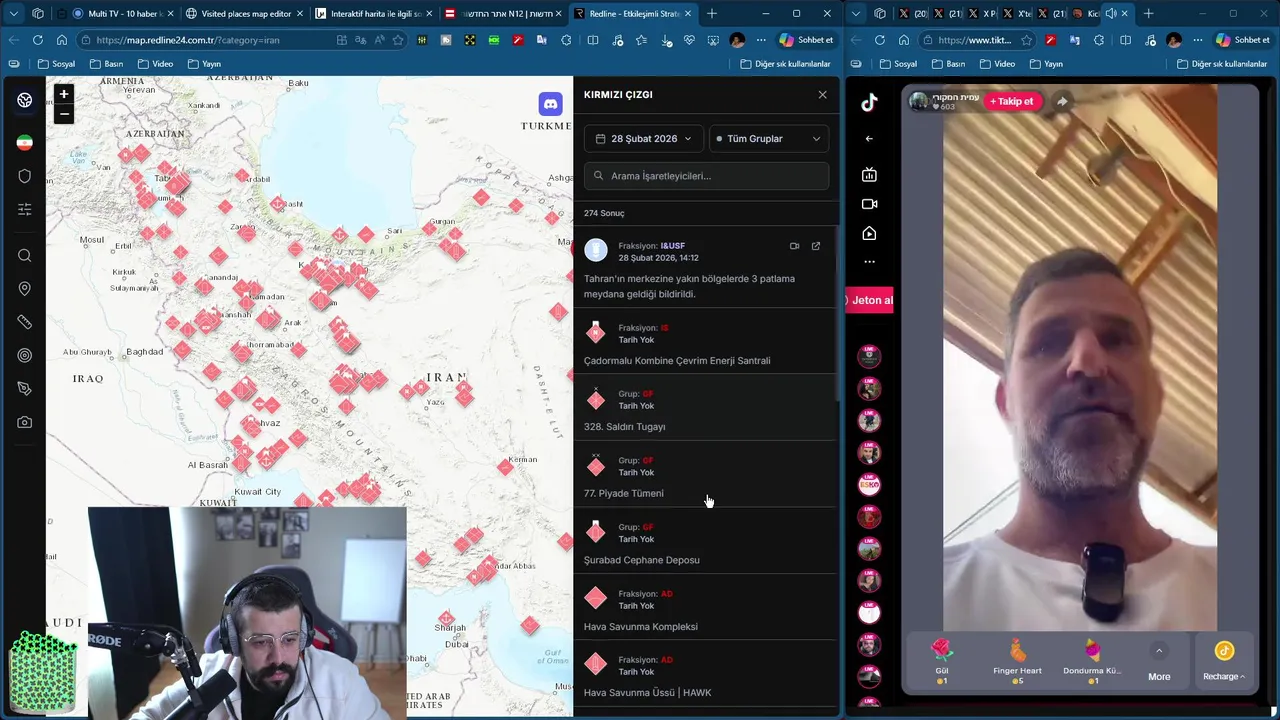
Task: Open a new tab in left browser
Action: coord(712,14)
